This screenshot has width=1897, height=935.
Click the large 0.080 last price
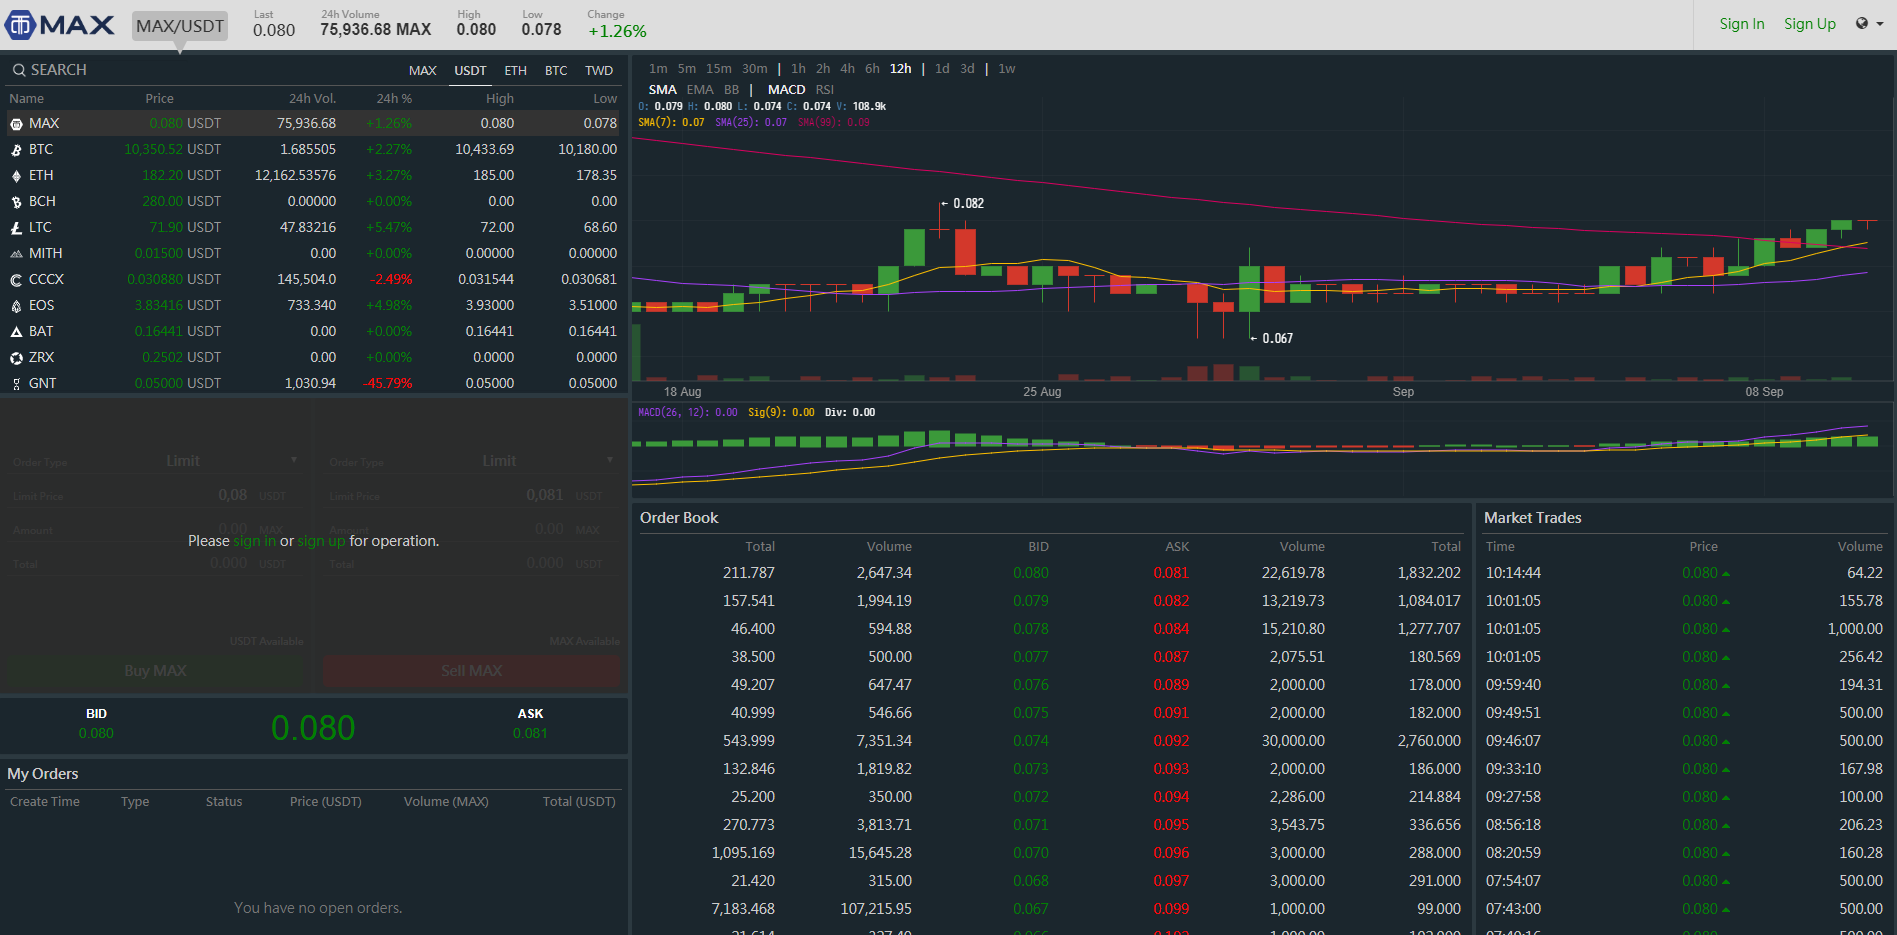[x=313, y=728]
